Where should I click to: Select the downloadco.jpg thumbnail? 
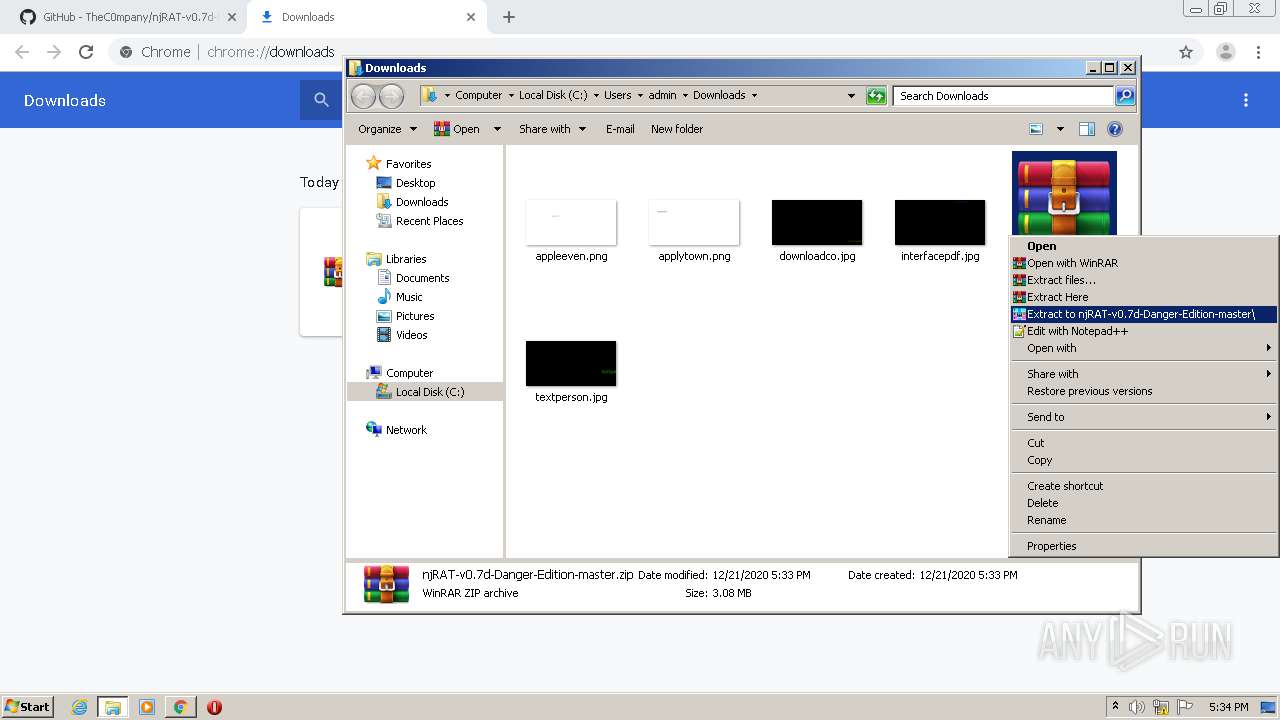coord(817,222)
